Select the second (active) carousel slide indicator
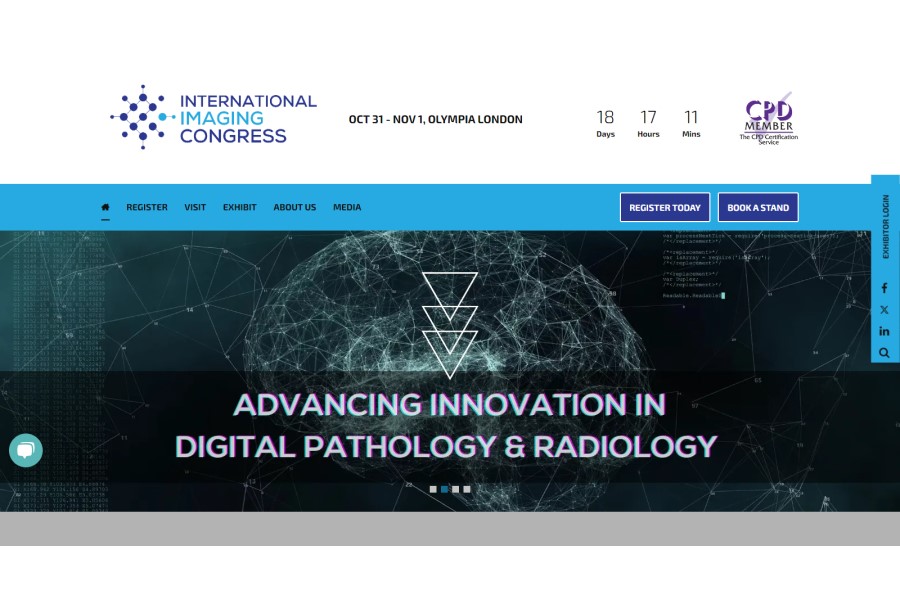This screenshot has width=900, height=600. 444,489
